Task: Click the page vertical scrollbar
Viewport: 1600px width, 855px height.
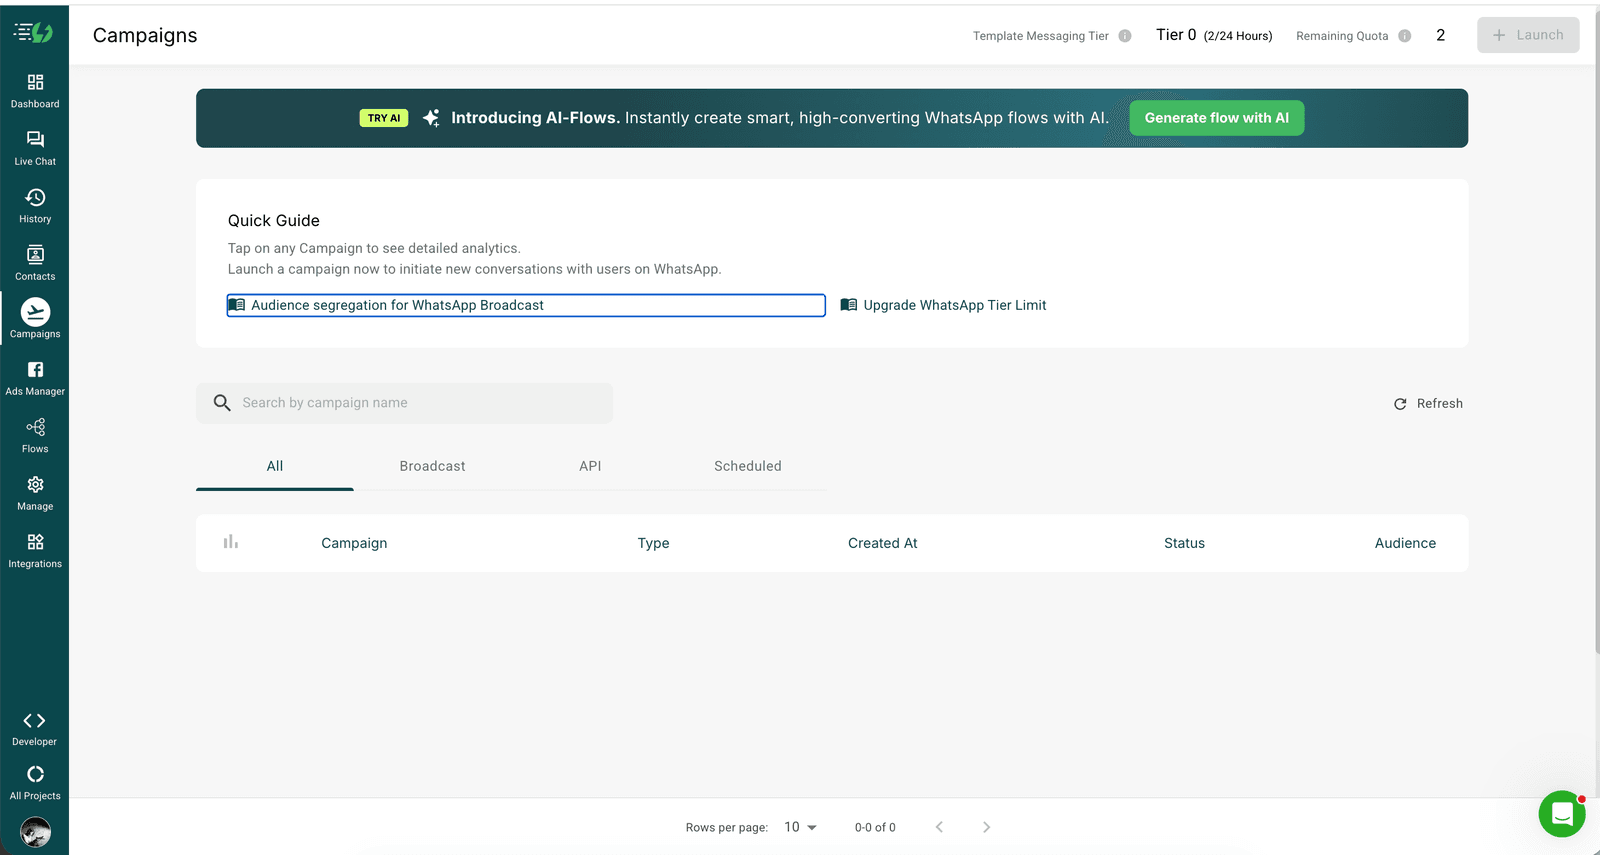Action: [x=1596, y=330]
